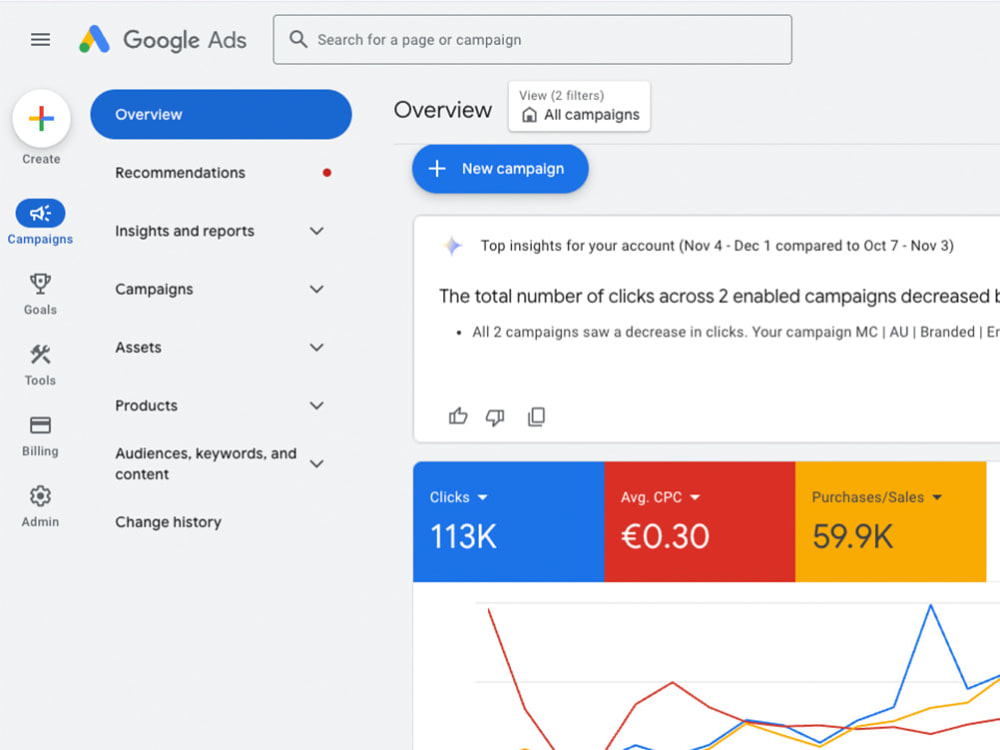Give thumbs down to the insight
This screenshot has height=750, width=1000.
click(495, 417)
